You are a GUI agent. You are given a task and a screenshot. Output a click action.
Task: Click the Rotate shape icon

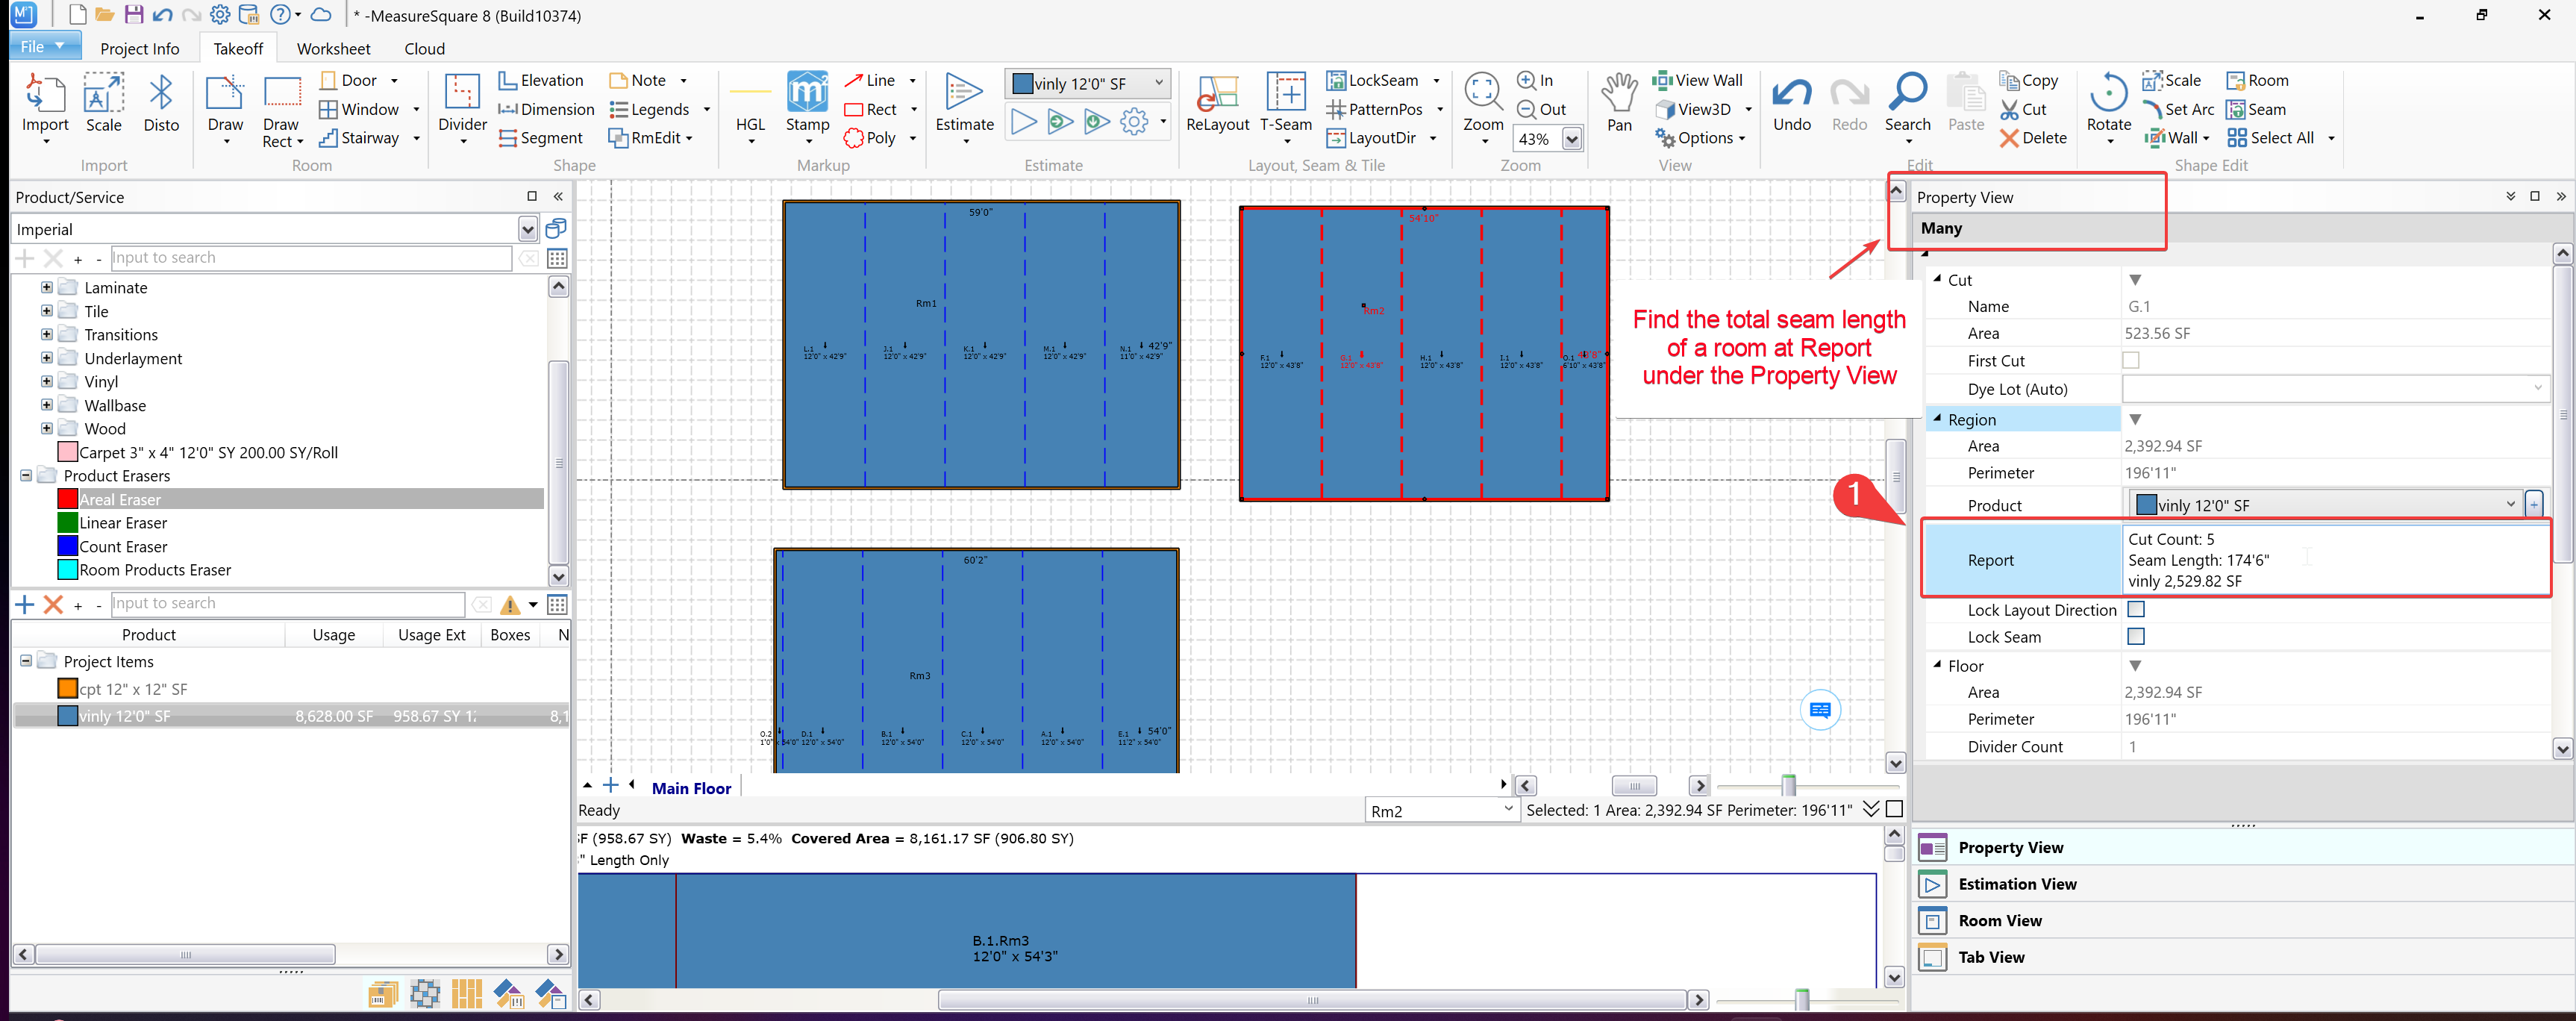point(2108,95)
